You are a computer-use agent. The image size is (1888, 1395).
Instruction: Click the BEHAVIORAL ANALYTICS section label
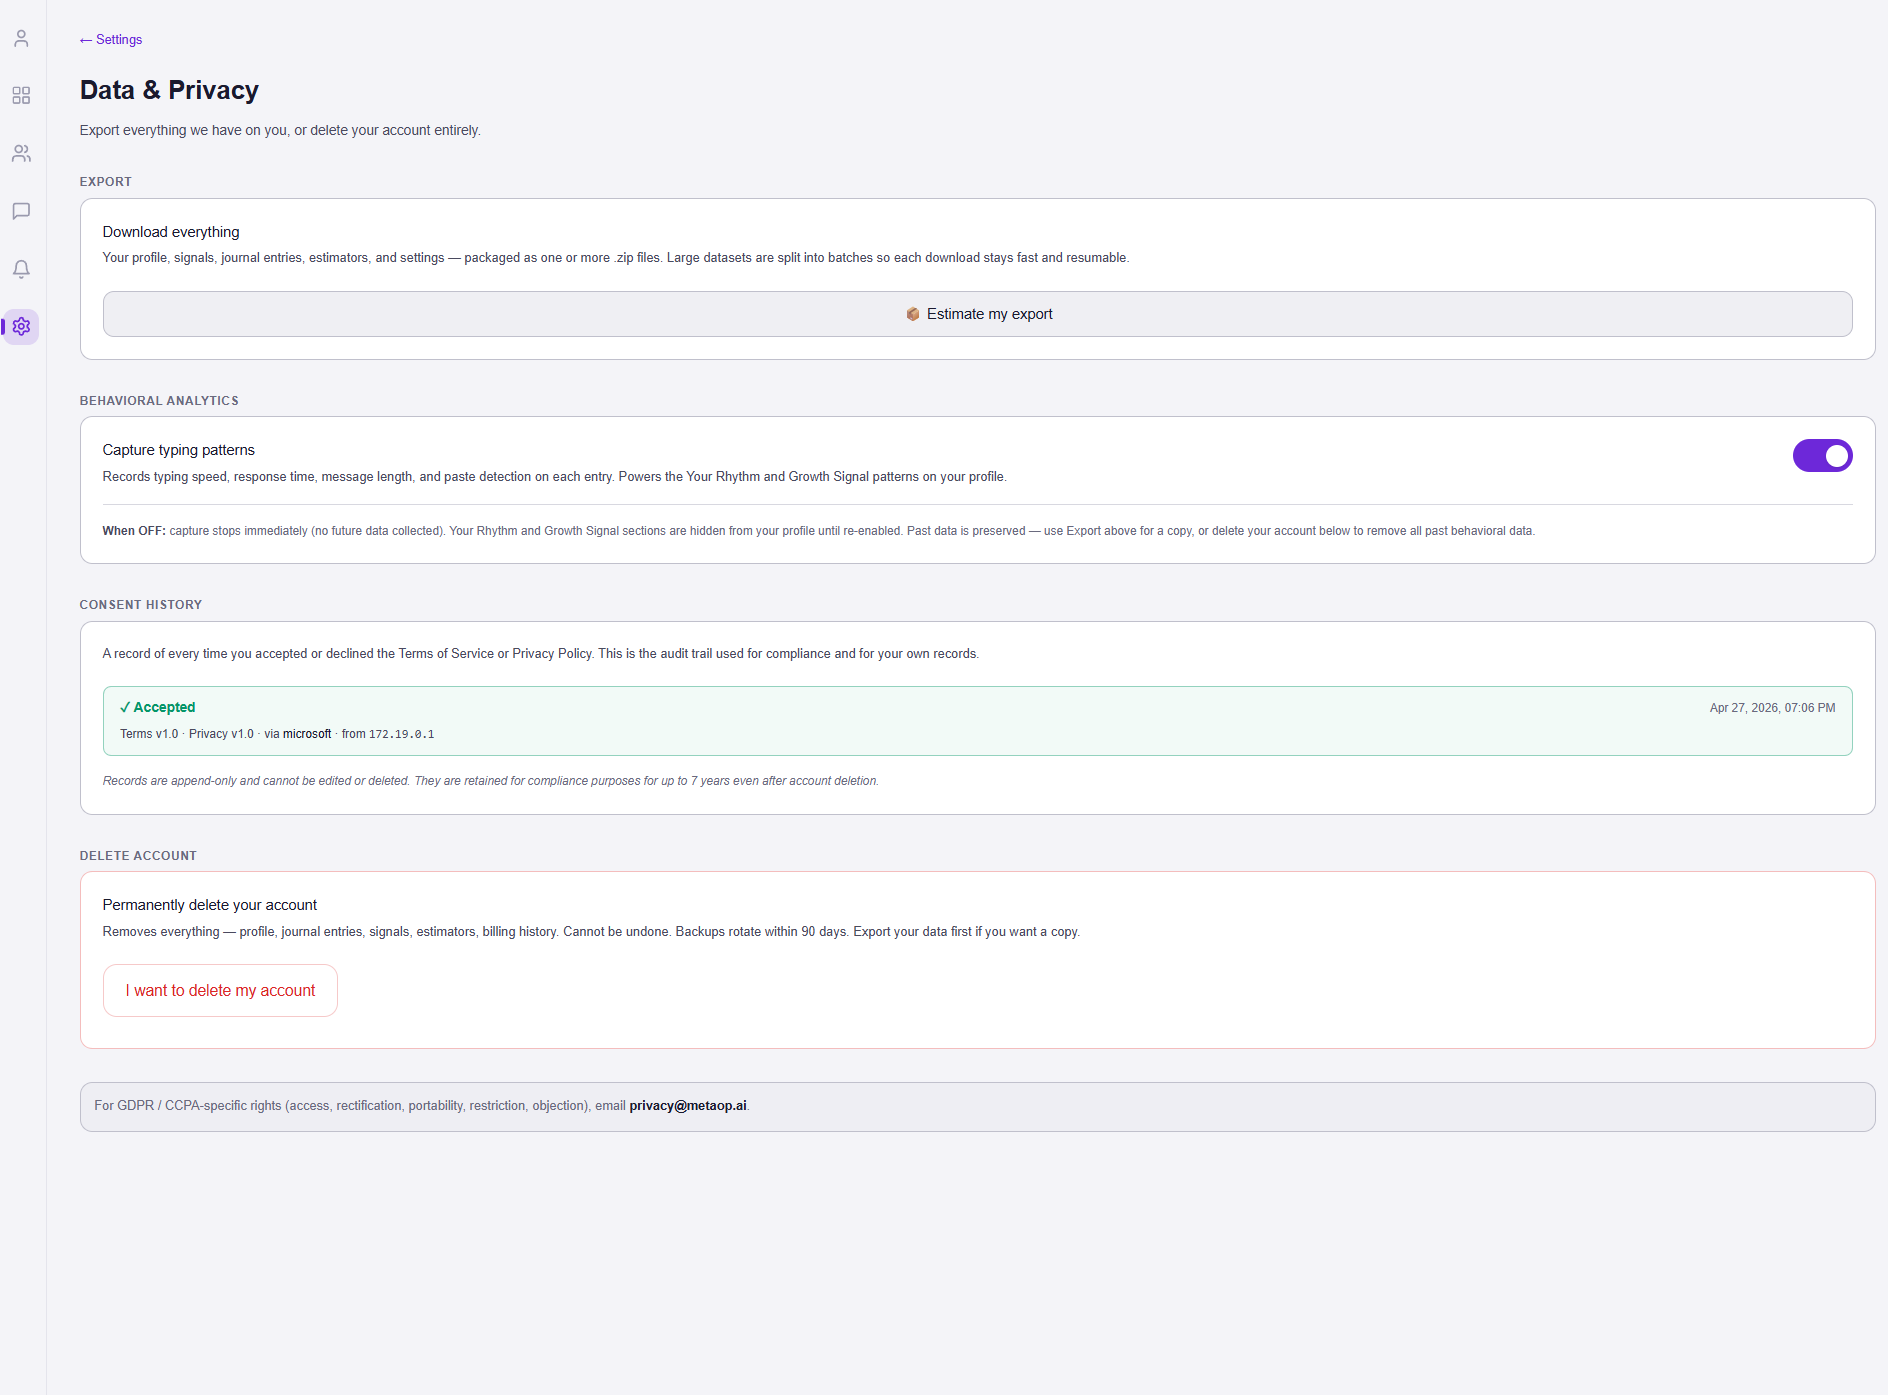coord(159,401)
